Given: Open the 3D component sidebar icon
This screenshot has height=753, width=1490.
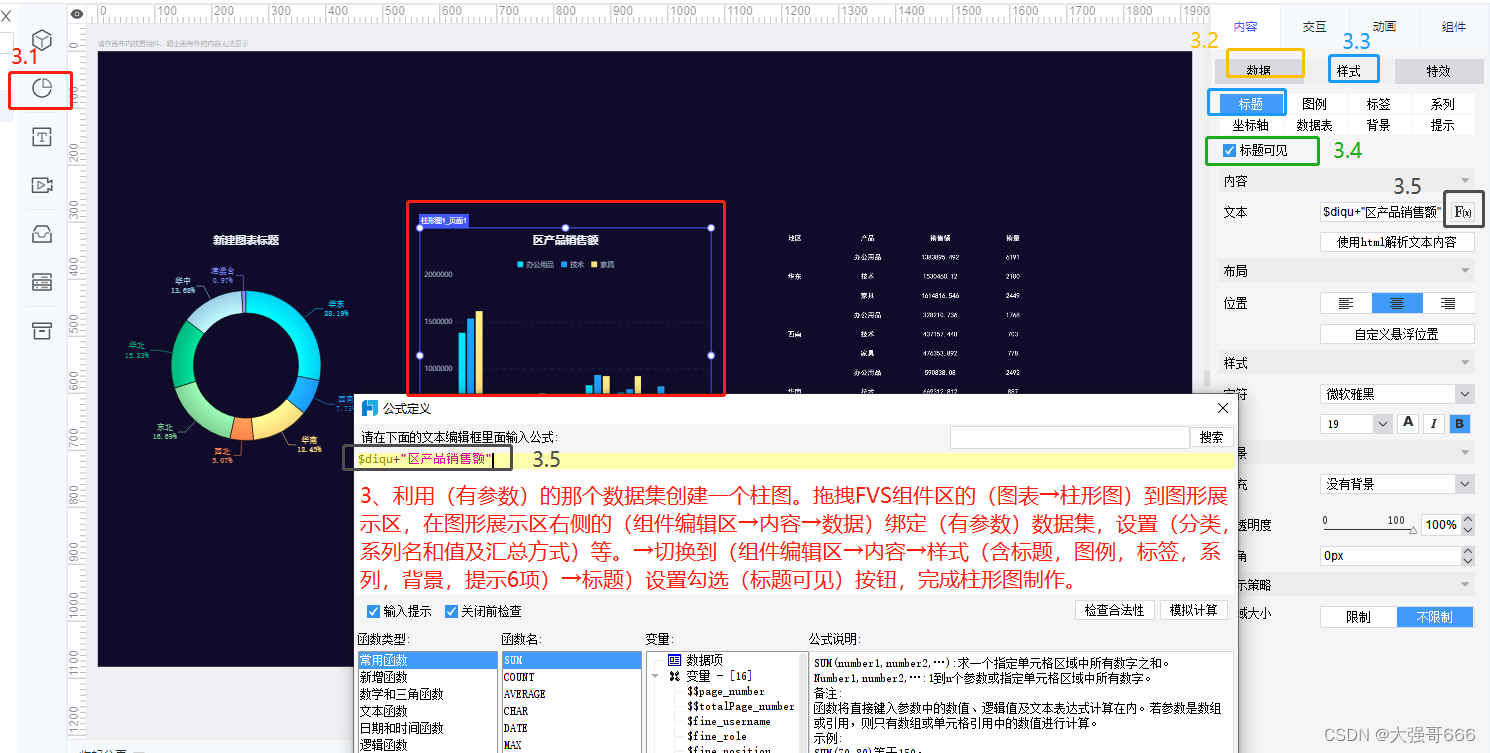Looking at the screenshot, I should tap(42, 39).
